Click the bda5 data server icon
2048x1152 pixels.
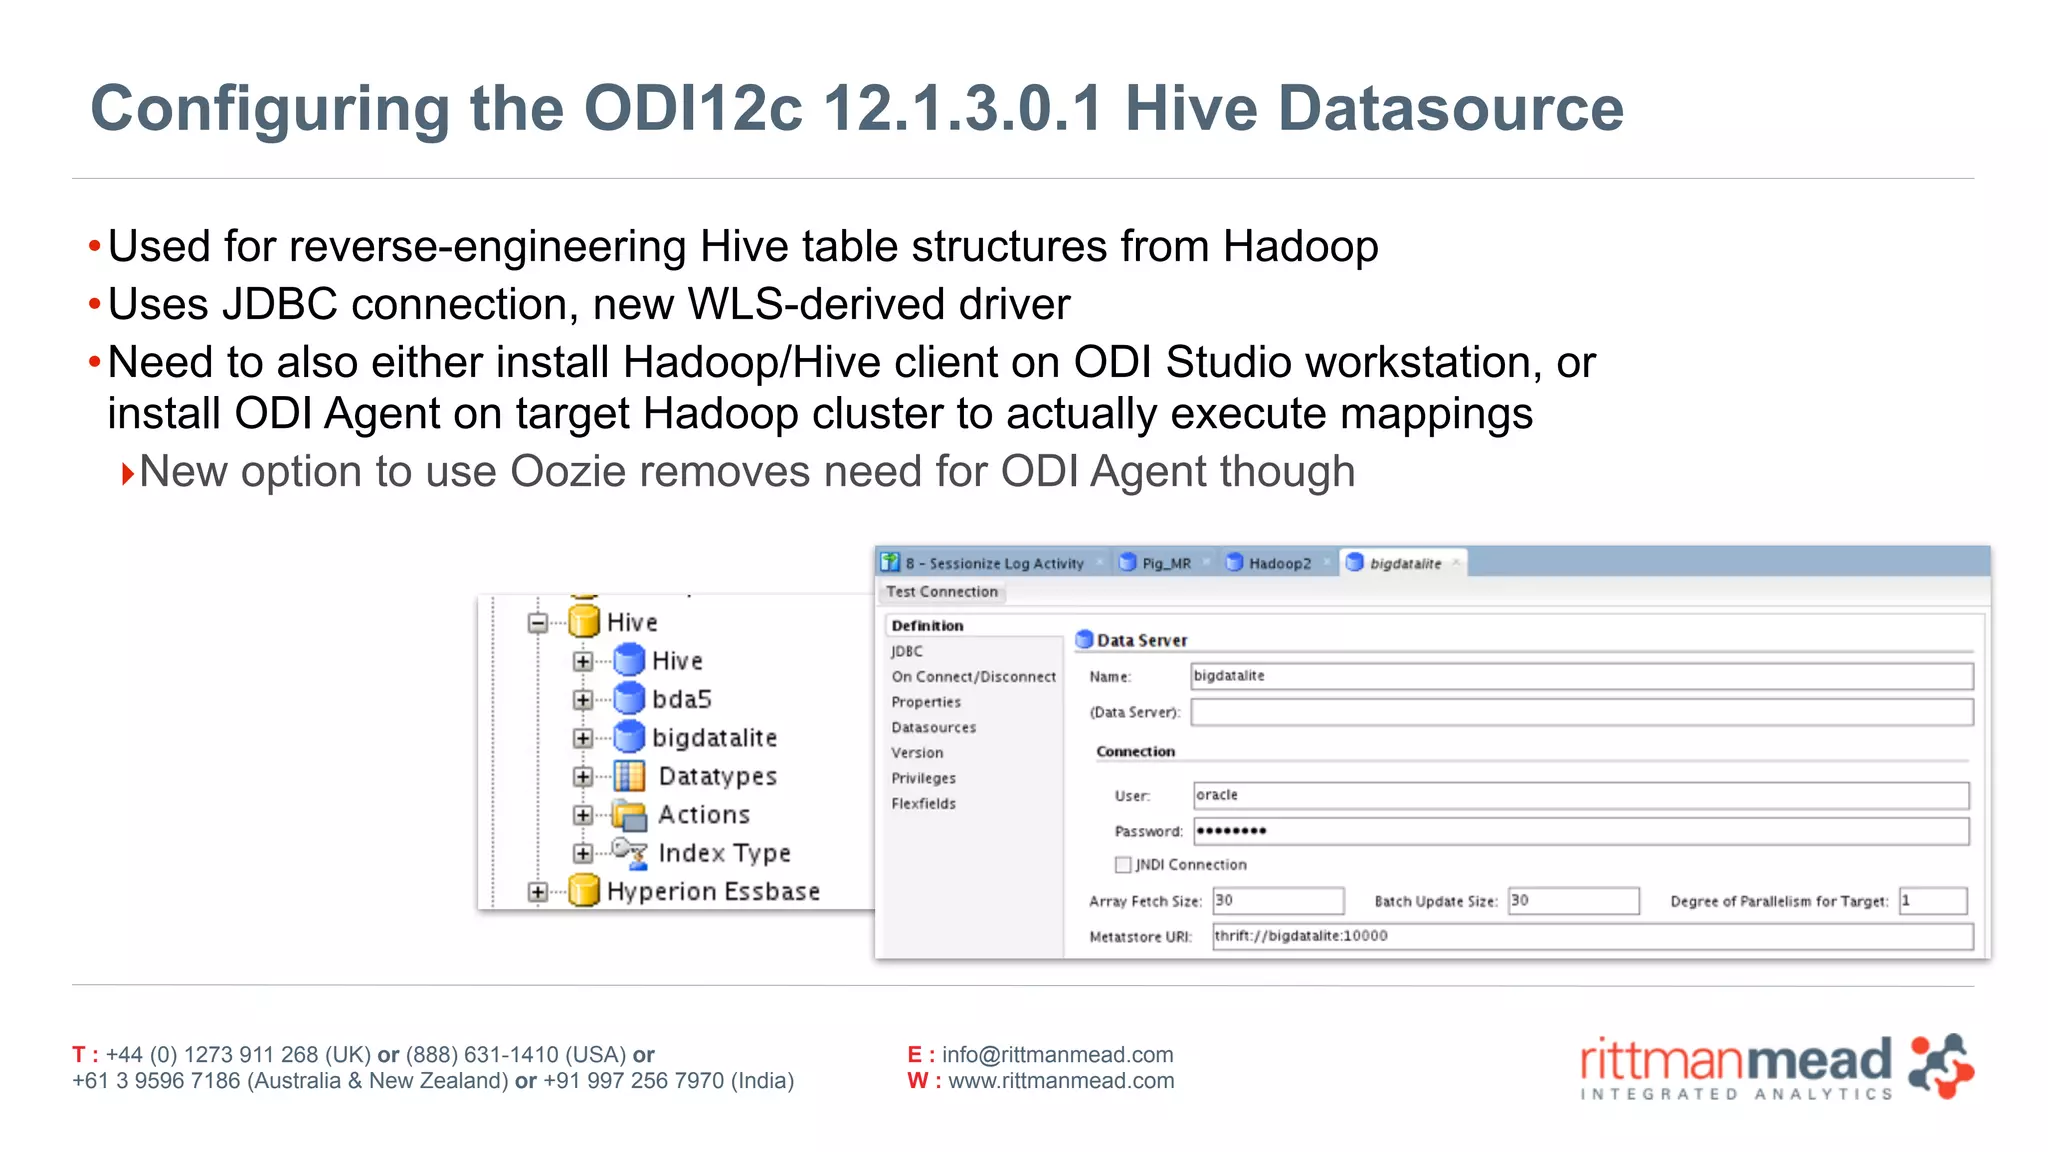(x=629, y=698)
